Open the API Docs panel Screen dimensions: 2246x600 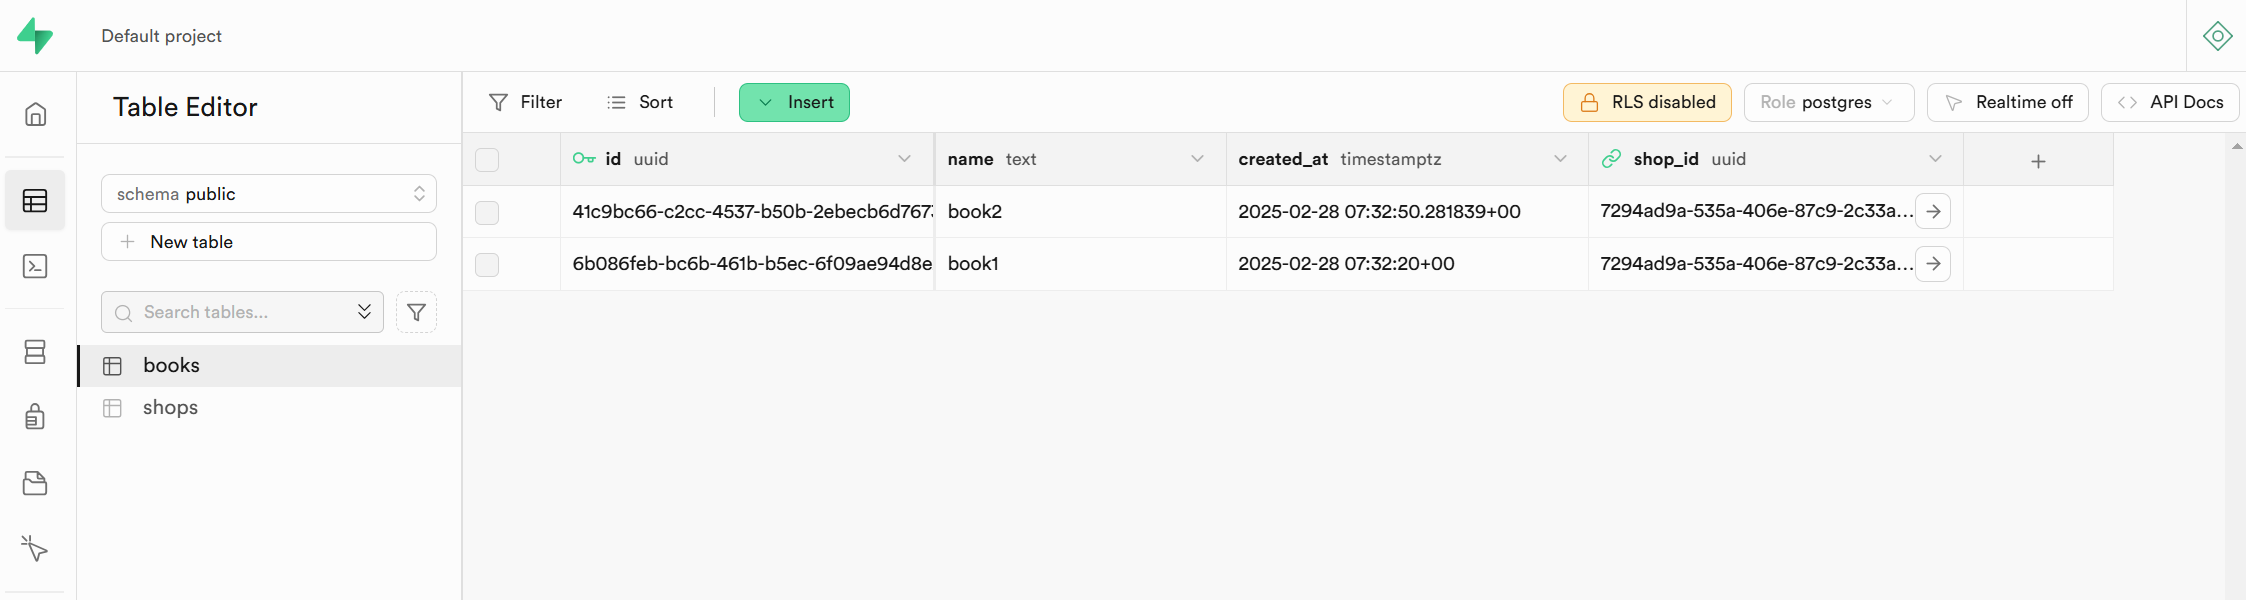tap(2169, 102)
